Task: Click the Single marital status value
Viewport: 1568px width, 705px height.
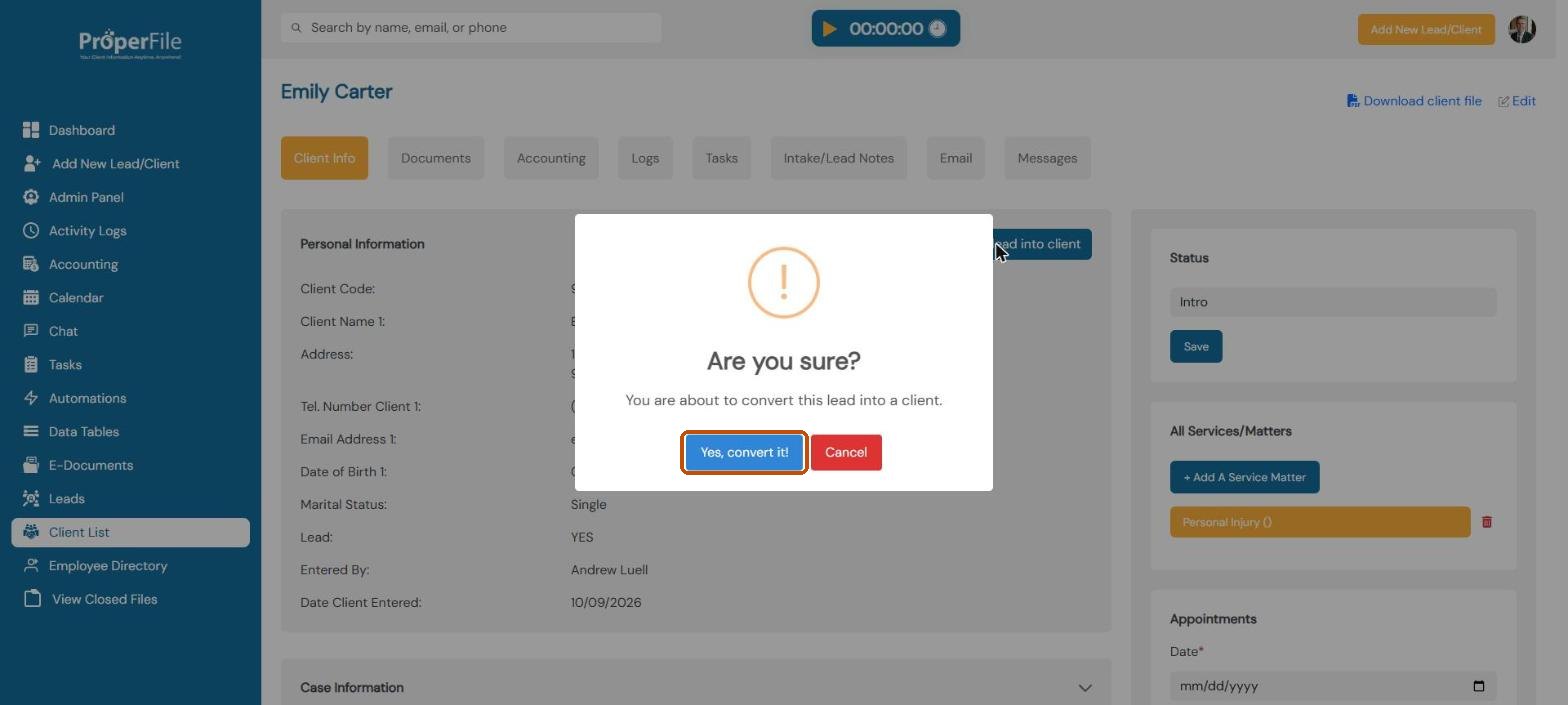Action: coord(588,505)
